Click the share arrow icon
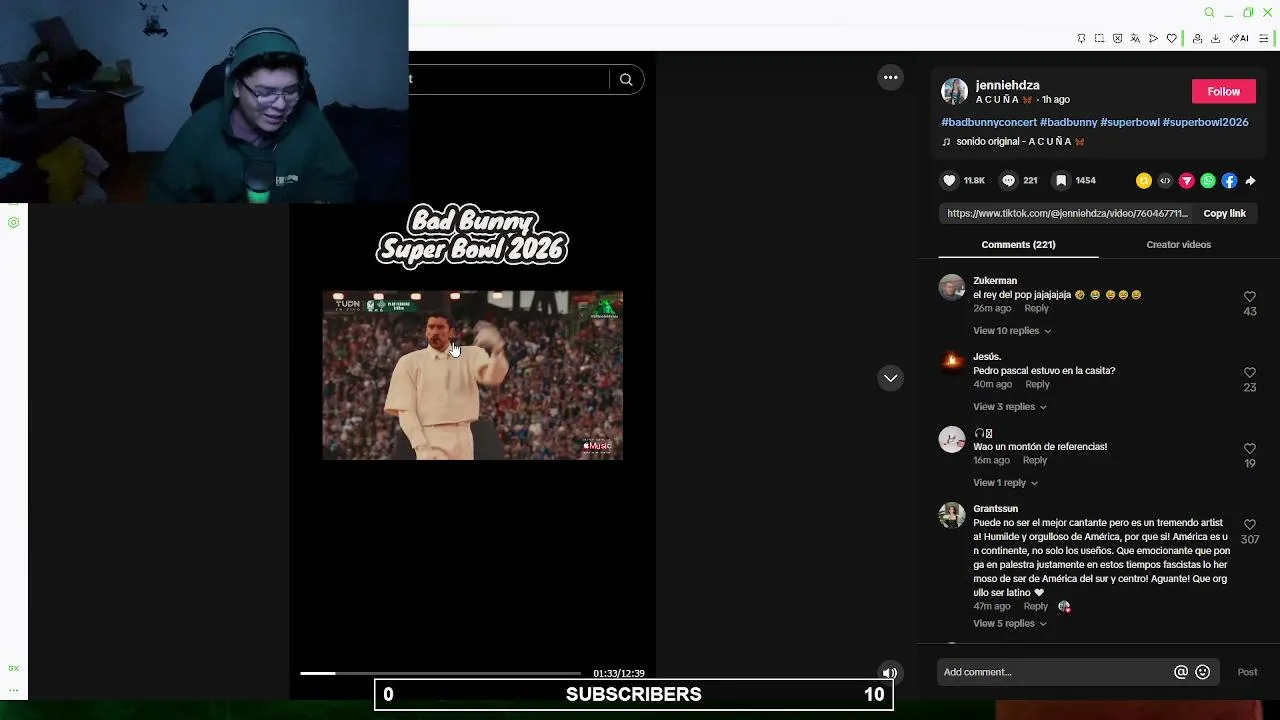Image resolution: width=1280 pixels, height=720 pixels. pyautogui.click(x=1251, y=181)
